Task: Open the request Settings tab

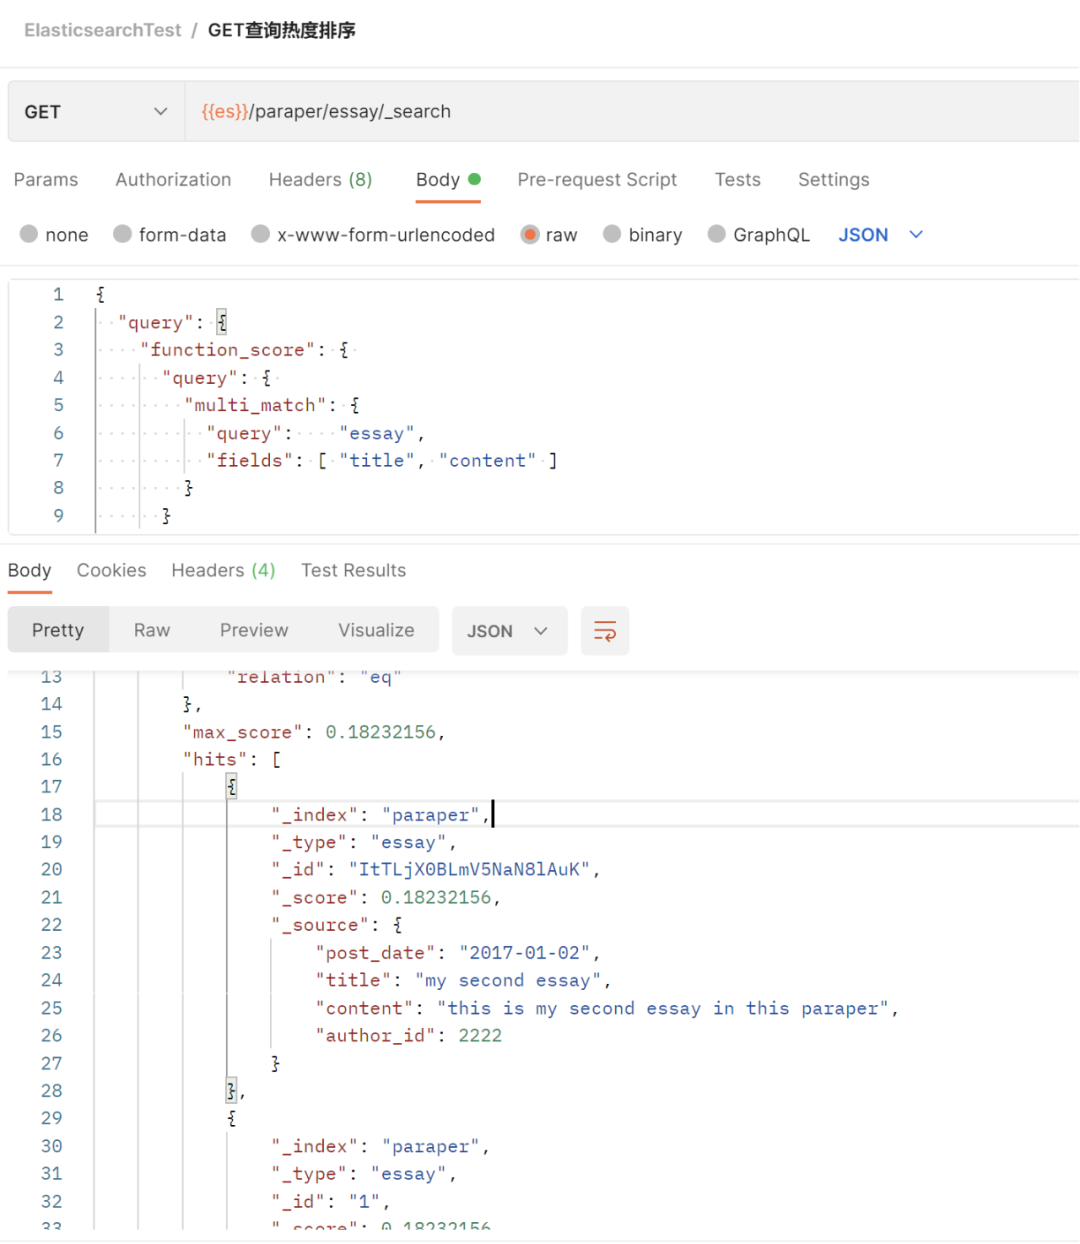Action: [x=834, y=180]
